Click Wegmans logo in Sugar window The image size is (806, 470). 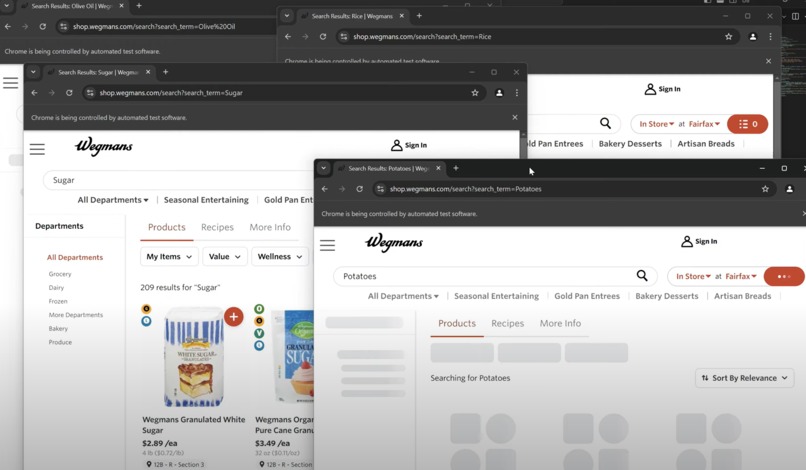pyautogui.click(x=103, y=146)
